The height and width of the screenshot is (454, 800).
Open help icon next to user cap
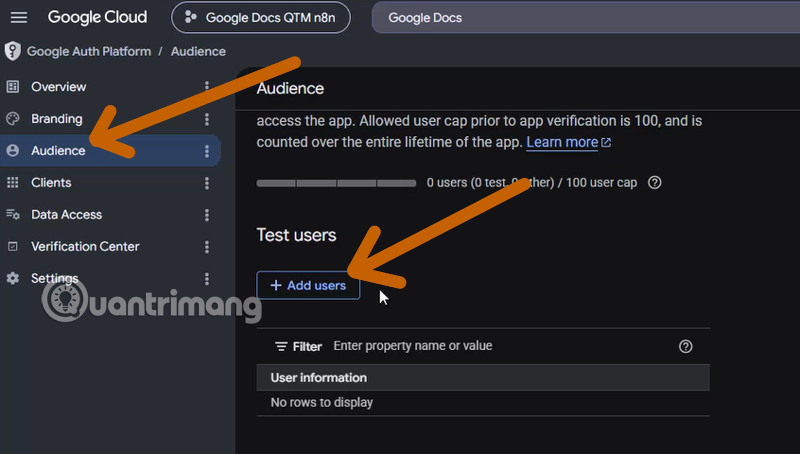(x=655, y=183)
